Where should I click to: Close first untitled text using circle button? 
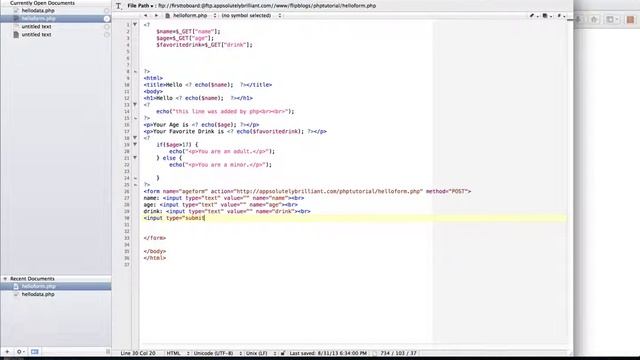(x=107, y=27)
